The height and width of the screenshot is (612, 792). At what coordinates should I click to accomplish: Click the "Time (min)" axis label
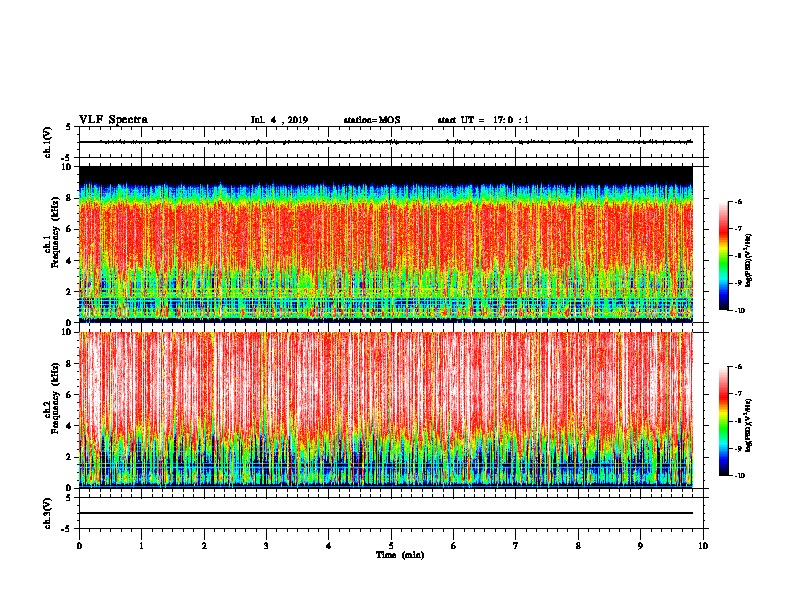point(400,555)
